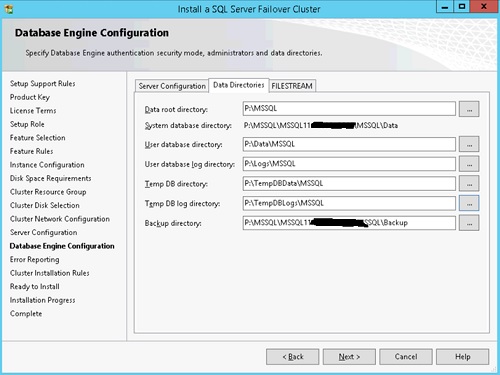Screen dimensions: 500x375
Task: Browse for Temp DB directory
Action: (469, 184)
